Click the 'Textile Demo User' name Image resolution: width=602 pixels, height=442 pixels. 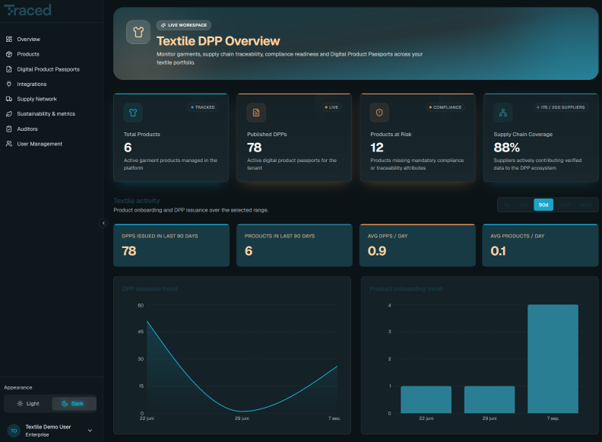point(48,427)
